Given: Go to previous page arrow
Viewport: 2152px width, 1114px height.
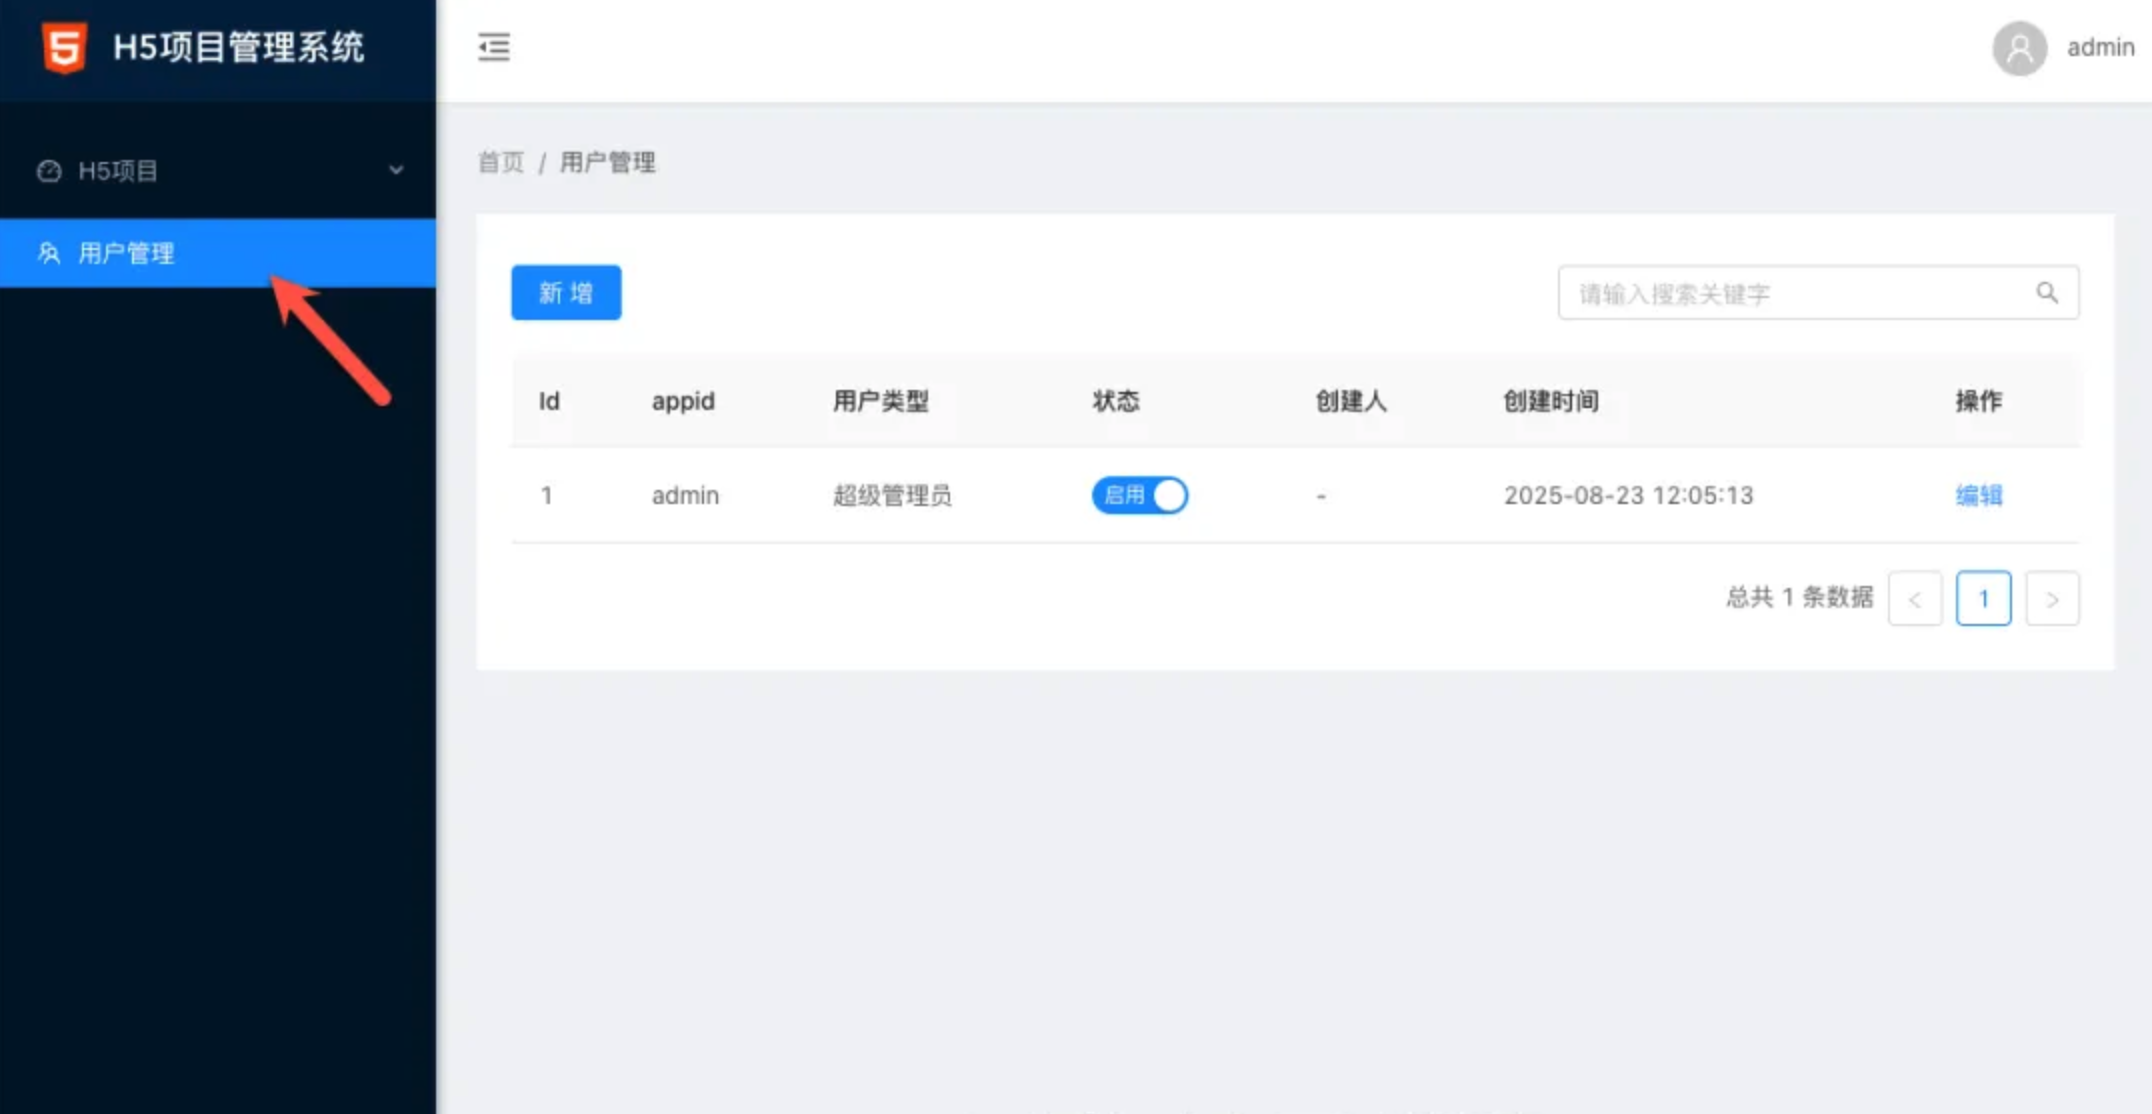Looking at the screenshot, I should point(1915,599).
